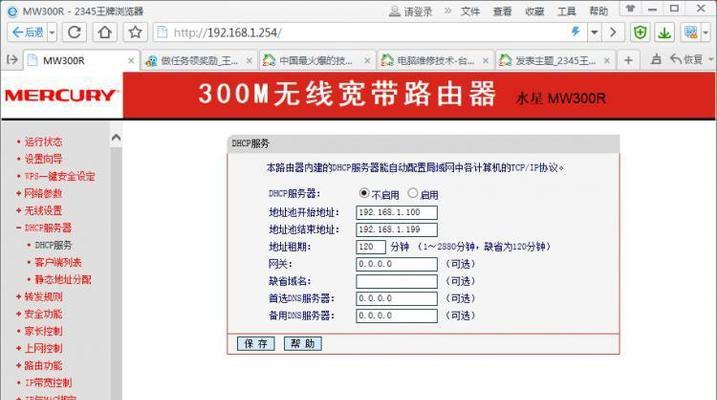Open the 帮助 menu

(x=598, y=11)
